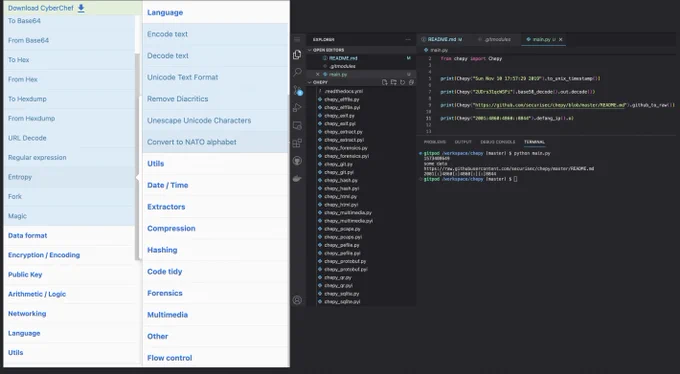Open the Explorer files icon in activity bar

297,55
